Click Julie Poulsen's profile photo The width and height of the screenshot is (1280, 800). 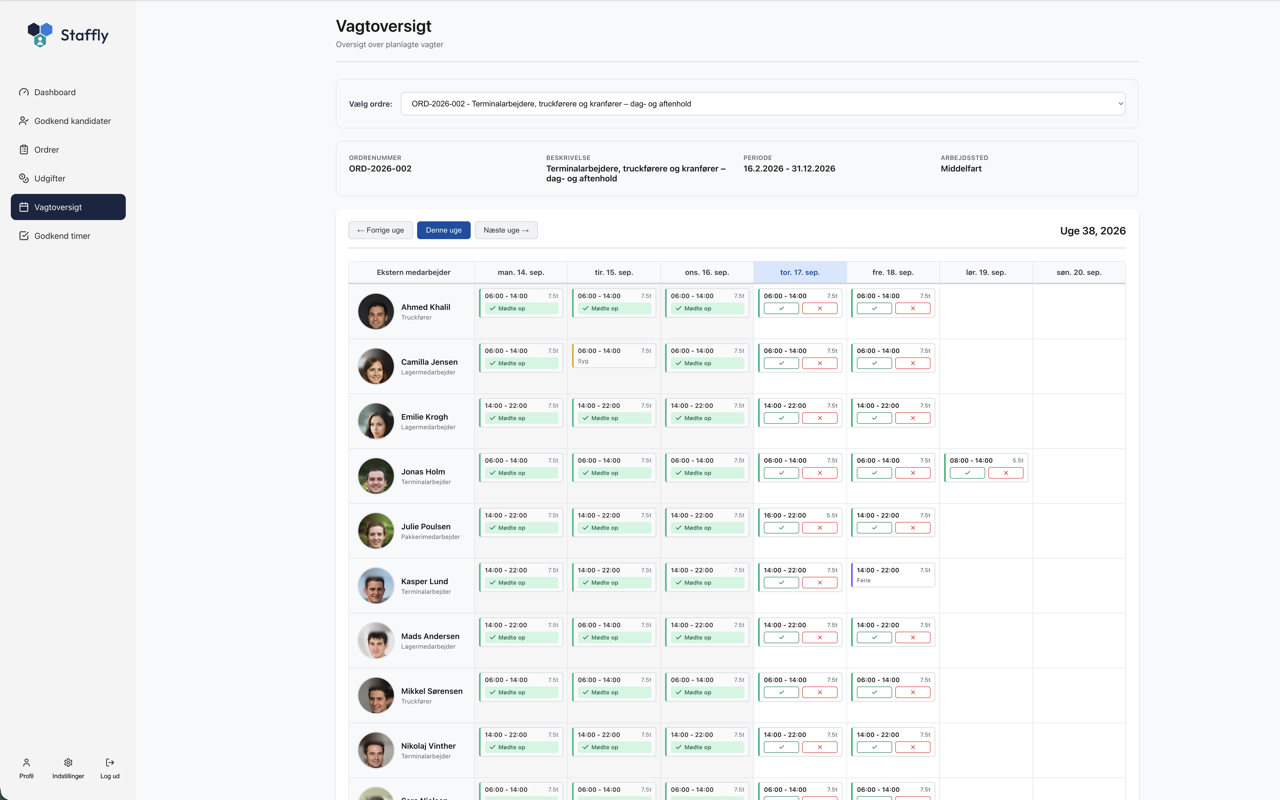[x=376, y=531]
